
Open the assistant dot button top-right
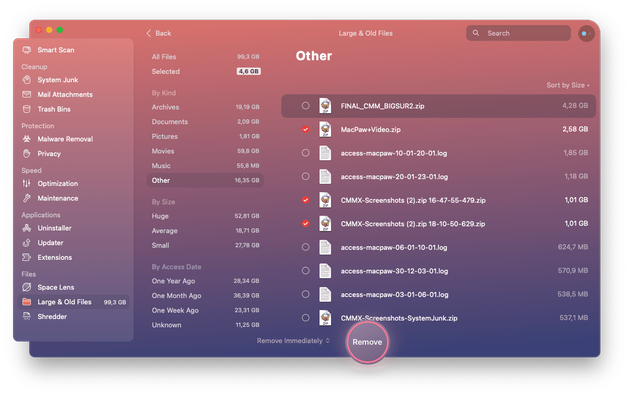coord(586,33)
